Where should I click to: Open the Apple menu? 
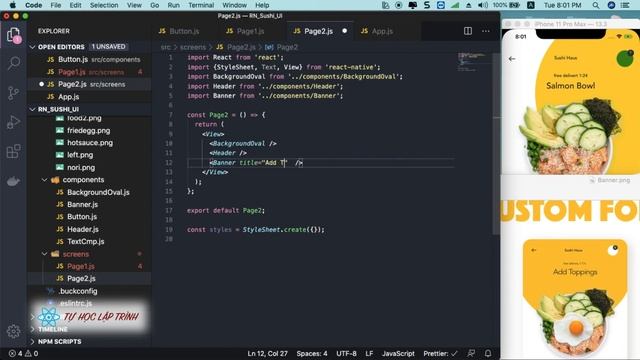[13, 5]
